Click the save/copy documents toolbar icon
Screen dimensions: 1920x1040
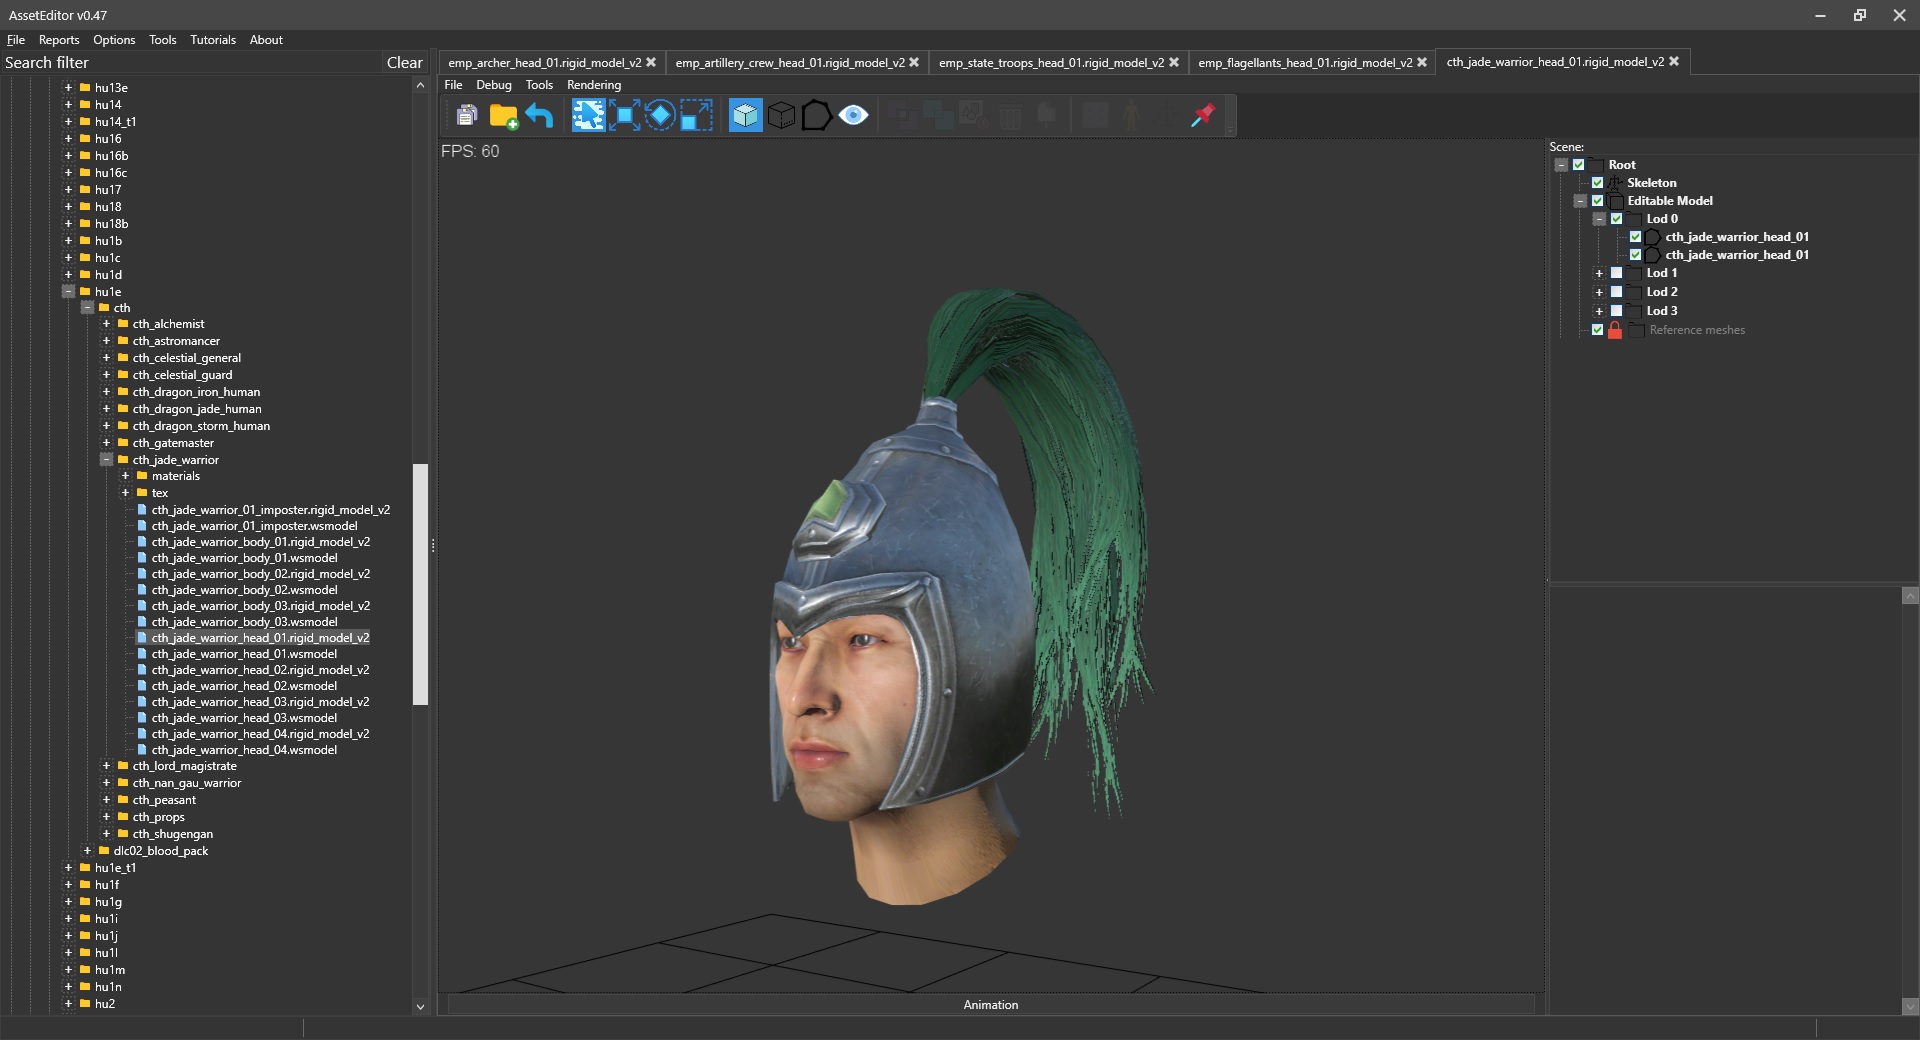pyautogui.click(x=466, y=116)
